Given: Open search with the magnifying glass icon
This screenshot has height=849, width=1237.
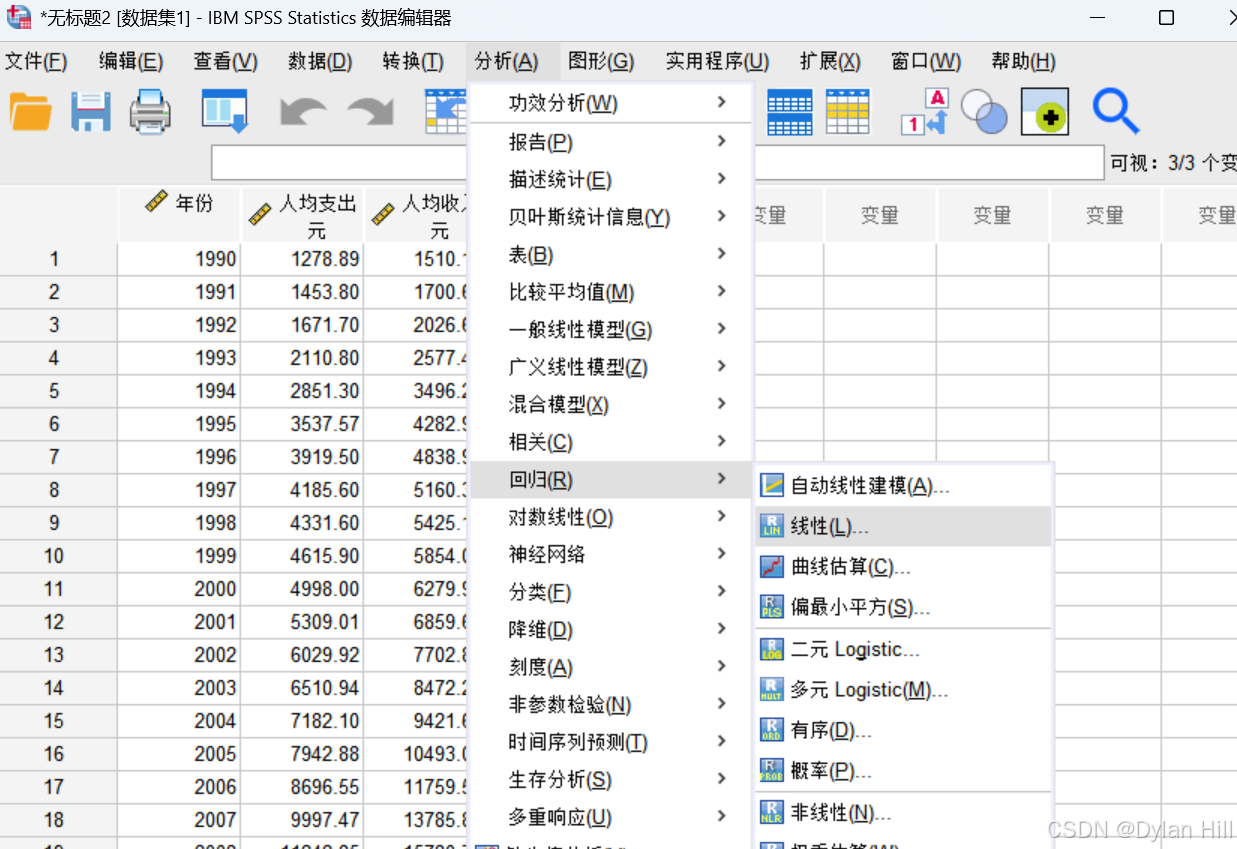Looking at the screenshot, I should (x=1115, y=111).
